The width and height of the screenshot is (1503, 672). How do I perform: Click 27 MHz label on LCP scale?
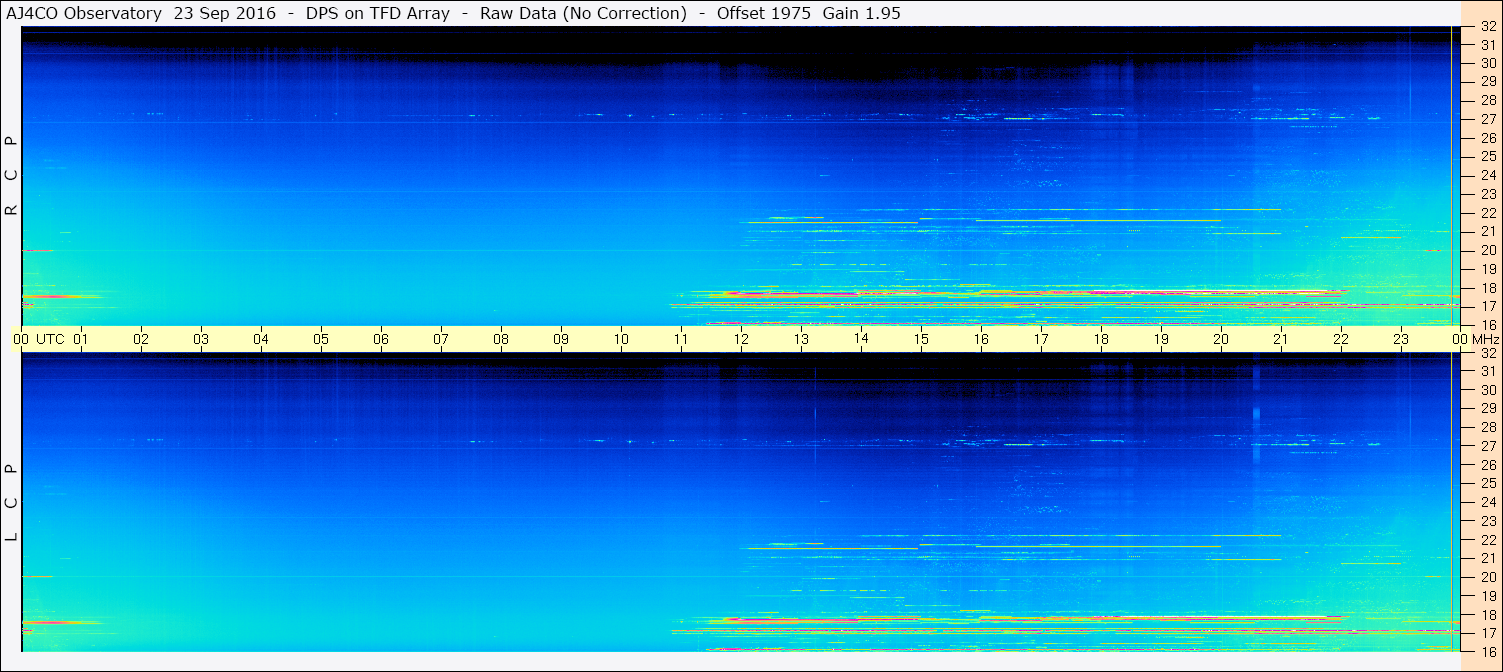[x=1488, y=446]
